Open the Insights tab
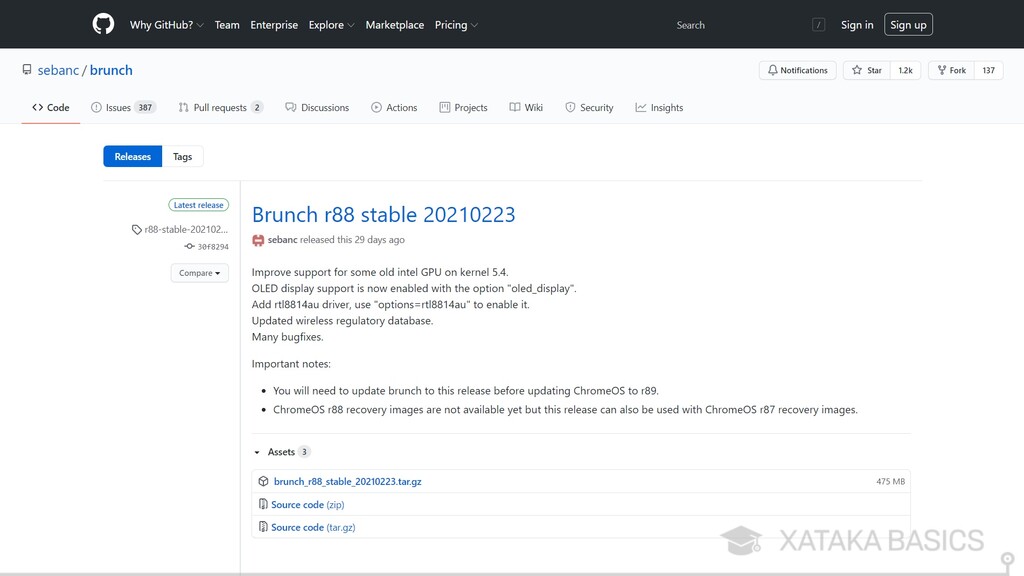1024x576 pixels. pyautogui.click(x=659, y=107)
